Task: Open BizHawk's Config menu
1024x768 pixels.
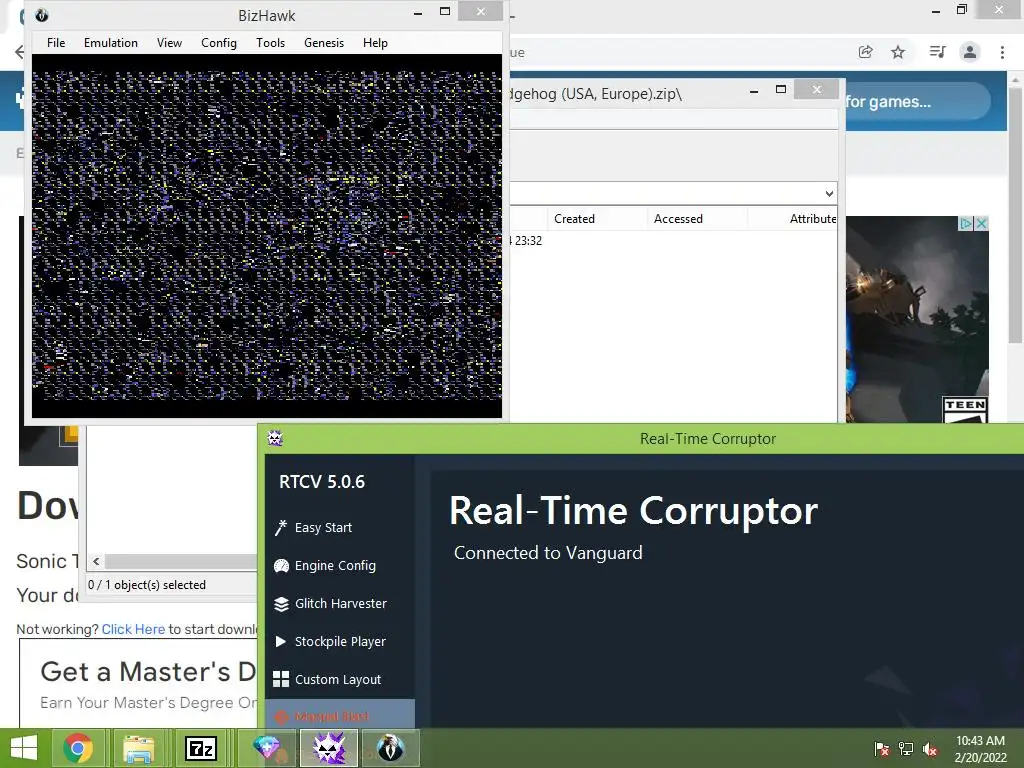Action: pos(219,42)
